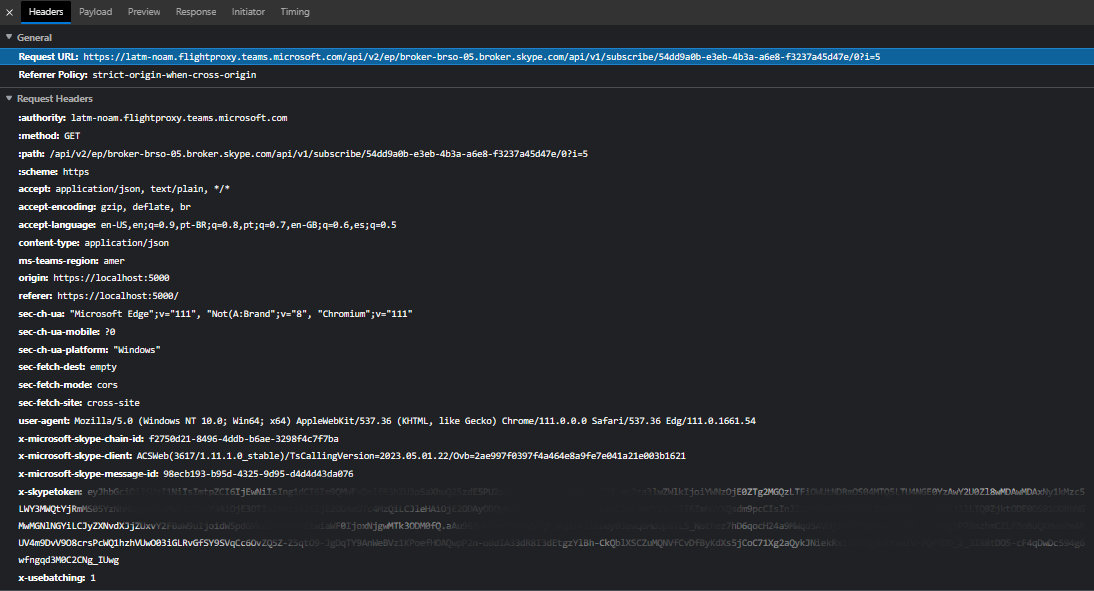Collapse the Request Headers section
The height and width of the screenshot is (591, 1094).
click(10, 98)
